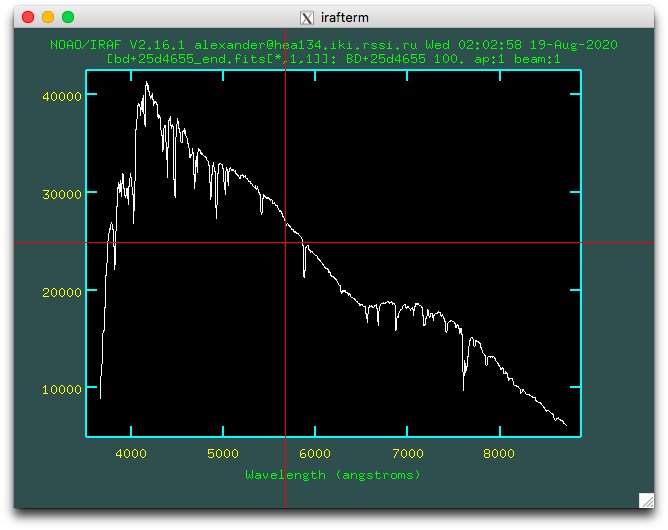Click the window resize grip corner
The width and height of the screenshot is (668, 530).
pos(646,501)
